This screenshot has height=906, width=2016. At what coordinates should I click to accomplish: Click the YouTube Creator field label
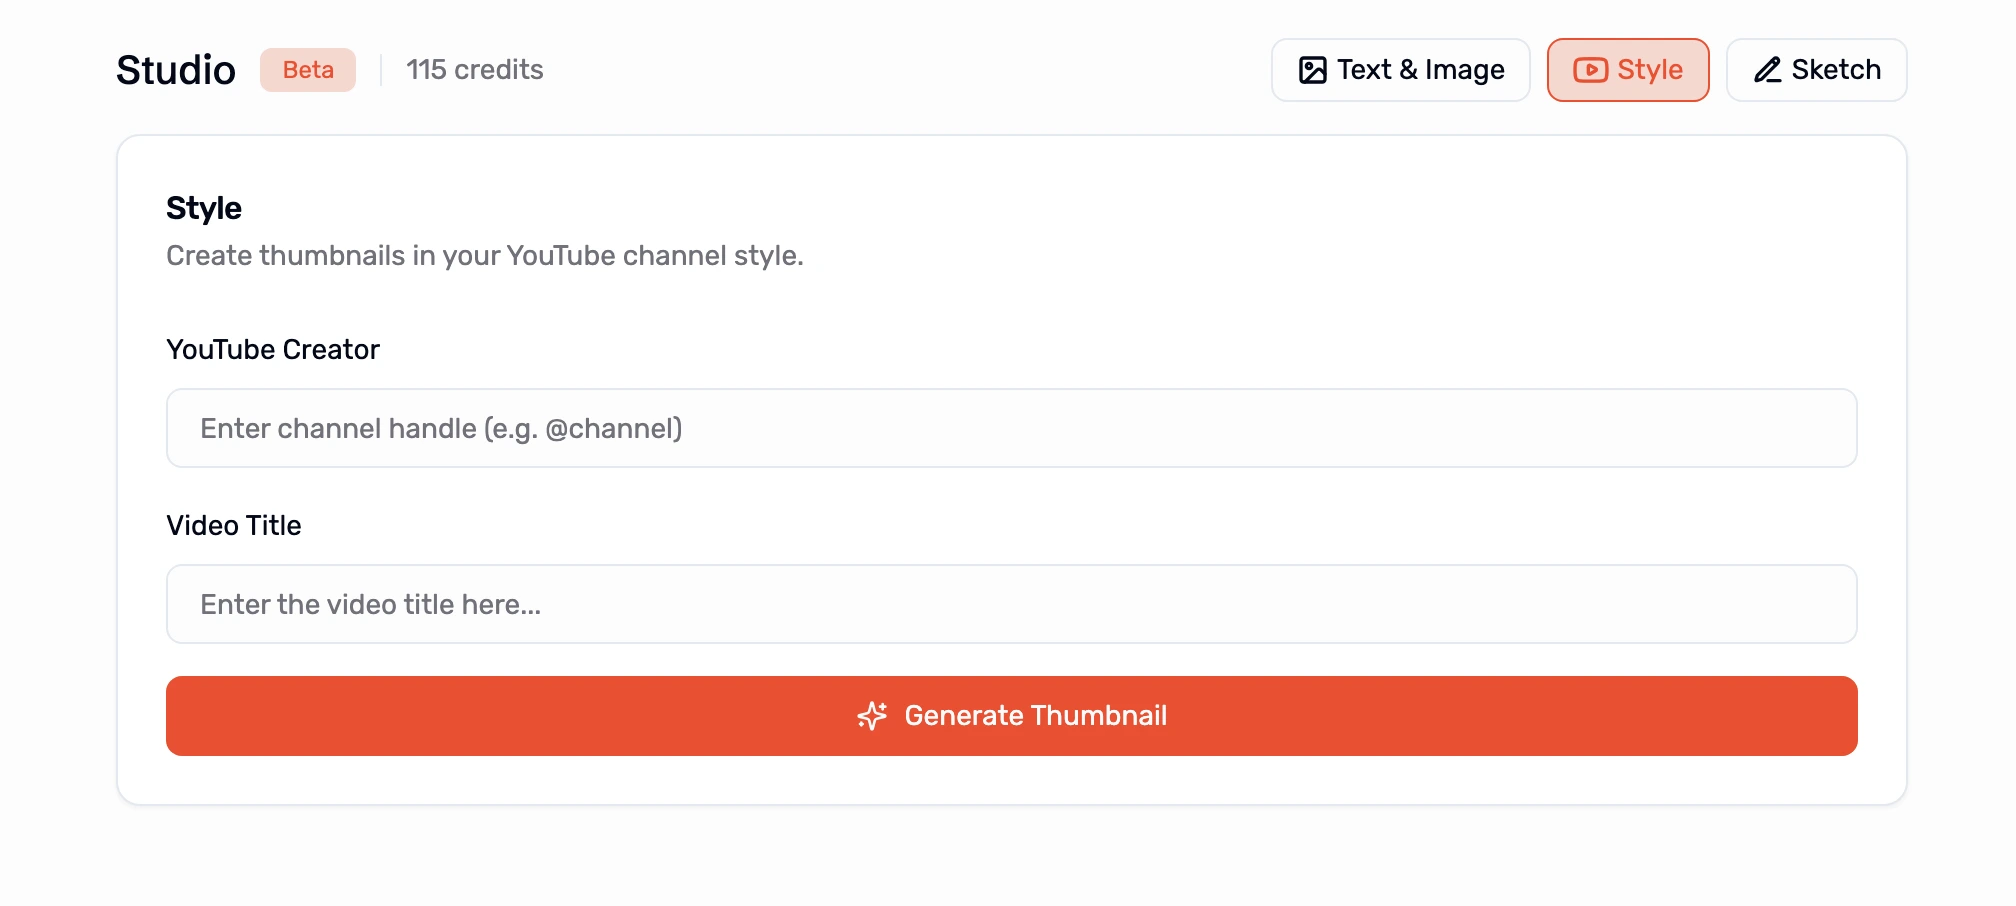coord(273,350)
